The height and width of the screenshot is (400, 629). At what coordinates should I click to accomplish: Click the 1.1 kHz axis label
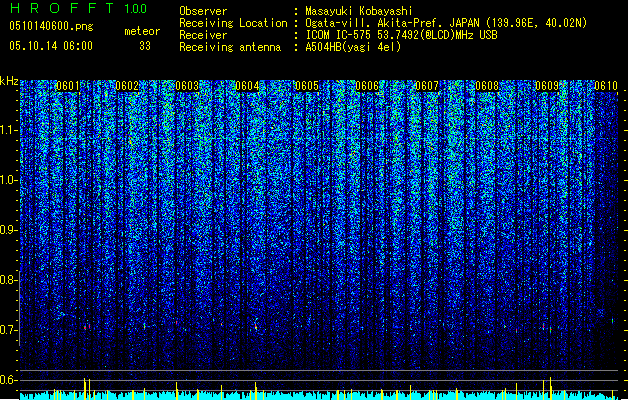pyautogui.click(x=9, y=130)
